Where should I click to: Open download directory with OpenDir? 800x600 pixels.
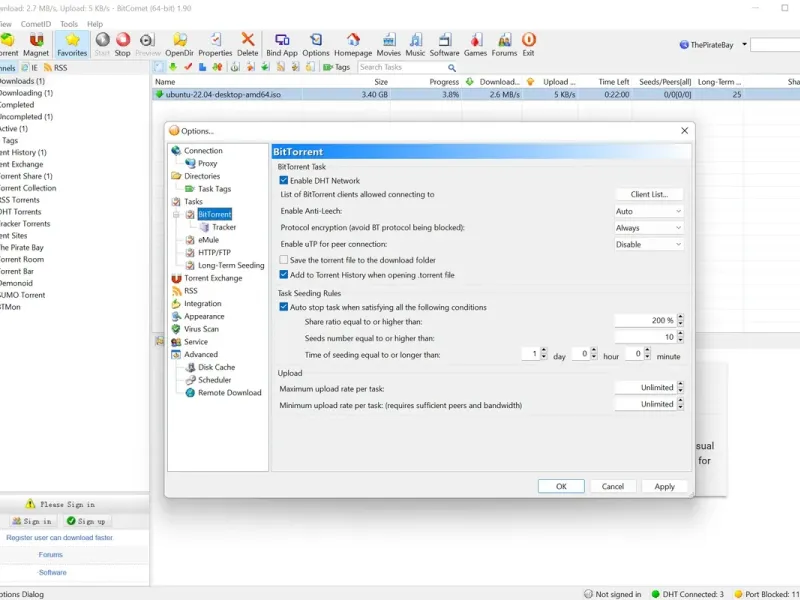pyautogui.click(x=180, y=44)
